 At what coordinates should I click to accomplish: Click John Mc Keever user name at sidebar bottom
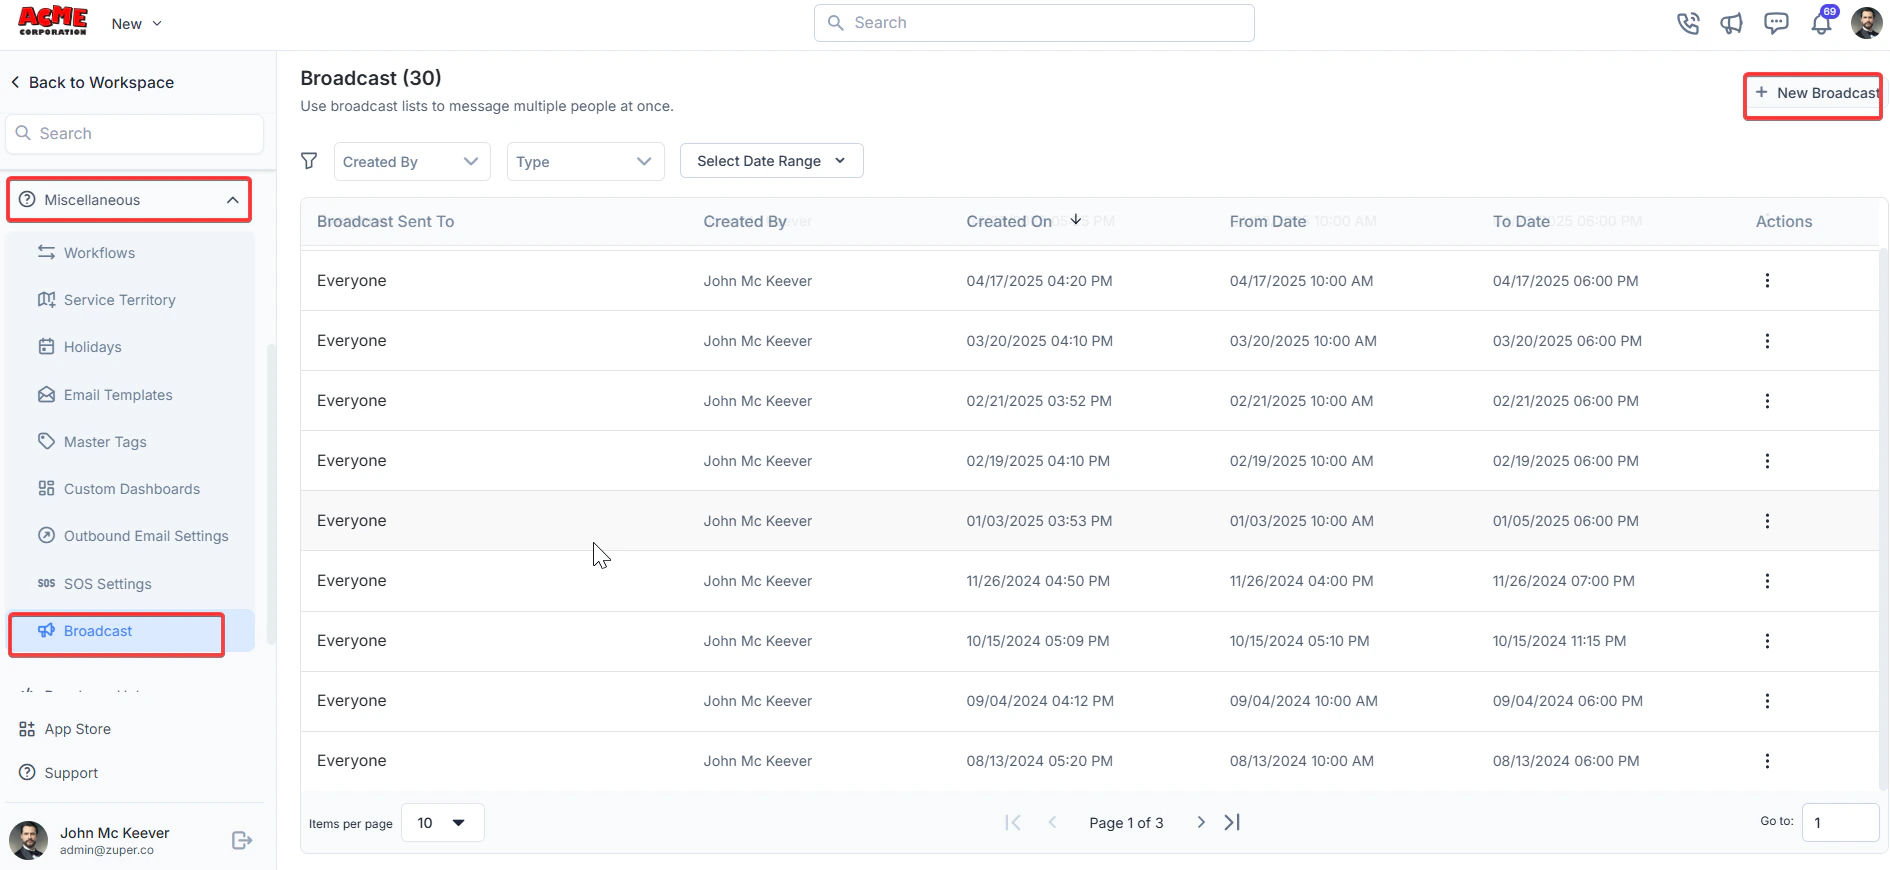[114, 833]
